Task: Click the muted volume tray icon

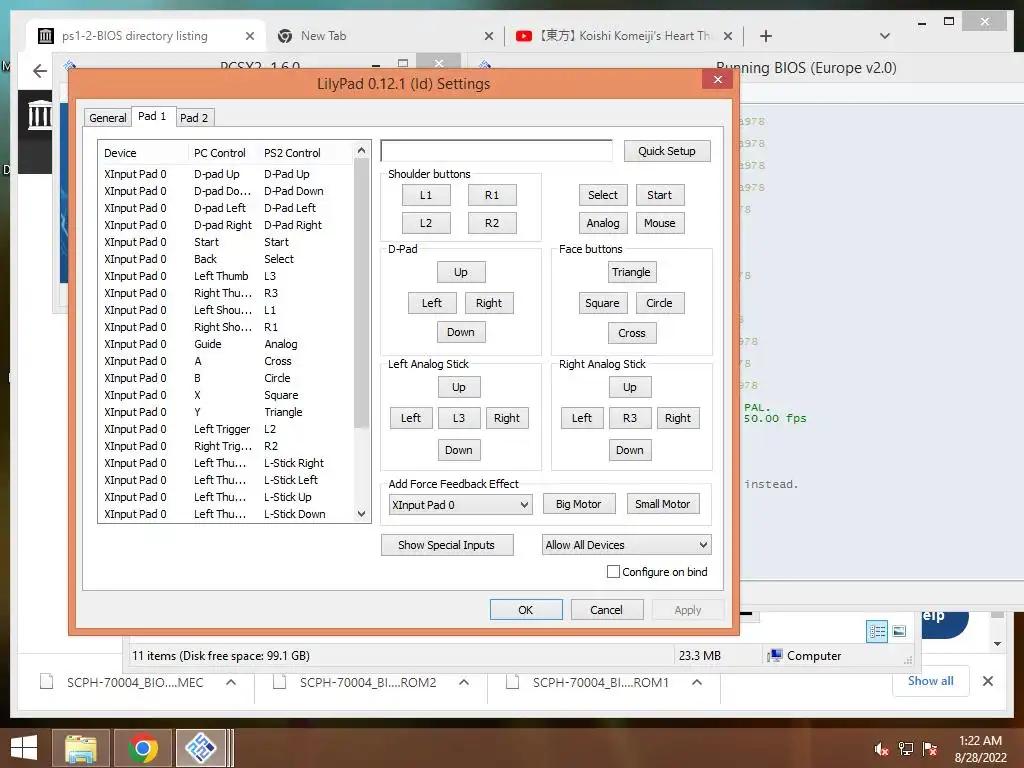Action: click(882, 749)
